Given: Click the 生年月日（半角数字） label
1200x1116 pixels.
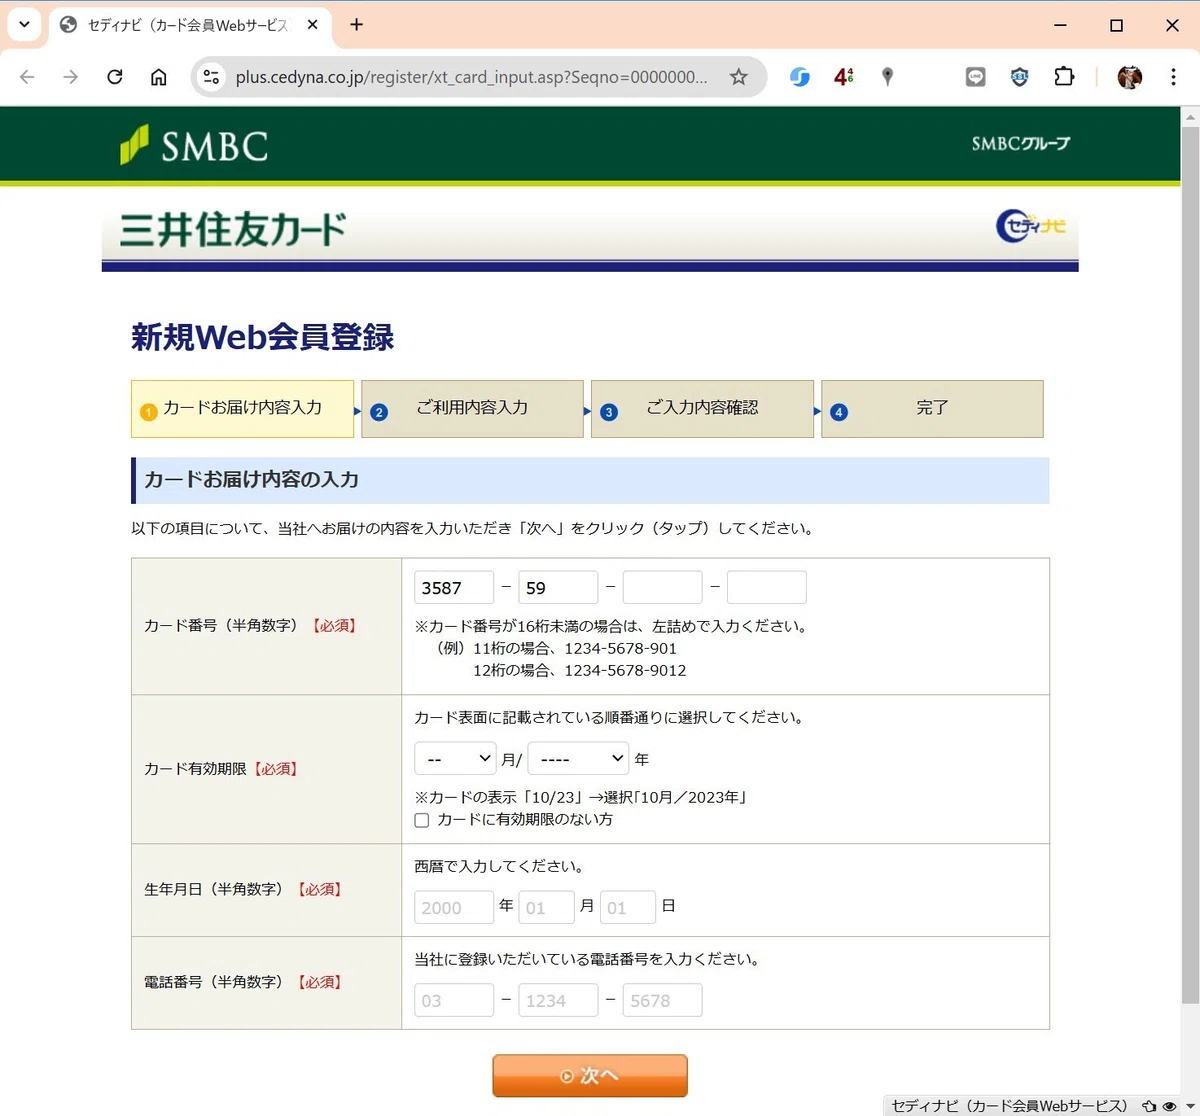Looking at the screenshot, I should click(214, 889).
